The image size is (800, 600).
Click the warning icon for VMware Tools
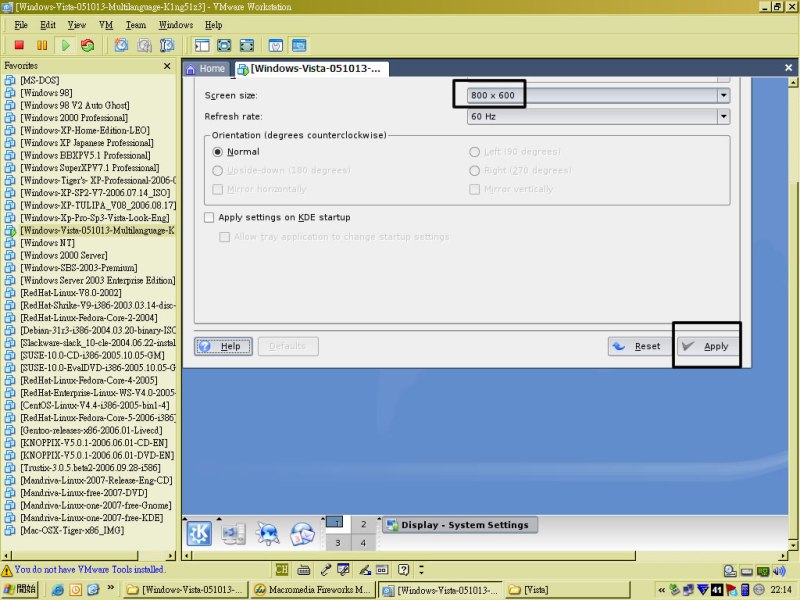(x=7, y=570)
